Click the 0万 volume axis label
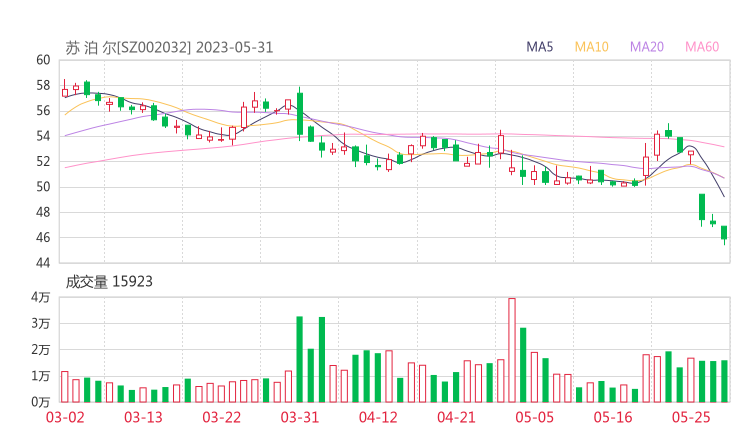740x440 pixels. pos(41,402)
